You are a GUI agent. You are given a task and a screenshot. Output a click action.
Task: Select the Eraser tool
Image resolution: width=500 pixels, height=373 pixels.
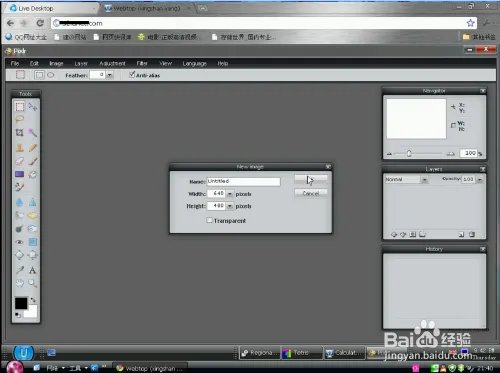pos(20,161)
